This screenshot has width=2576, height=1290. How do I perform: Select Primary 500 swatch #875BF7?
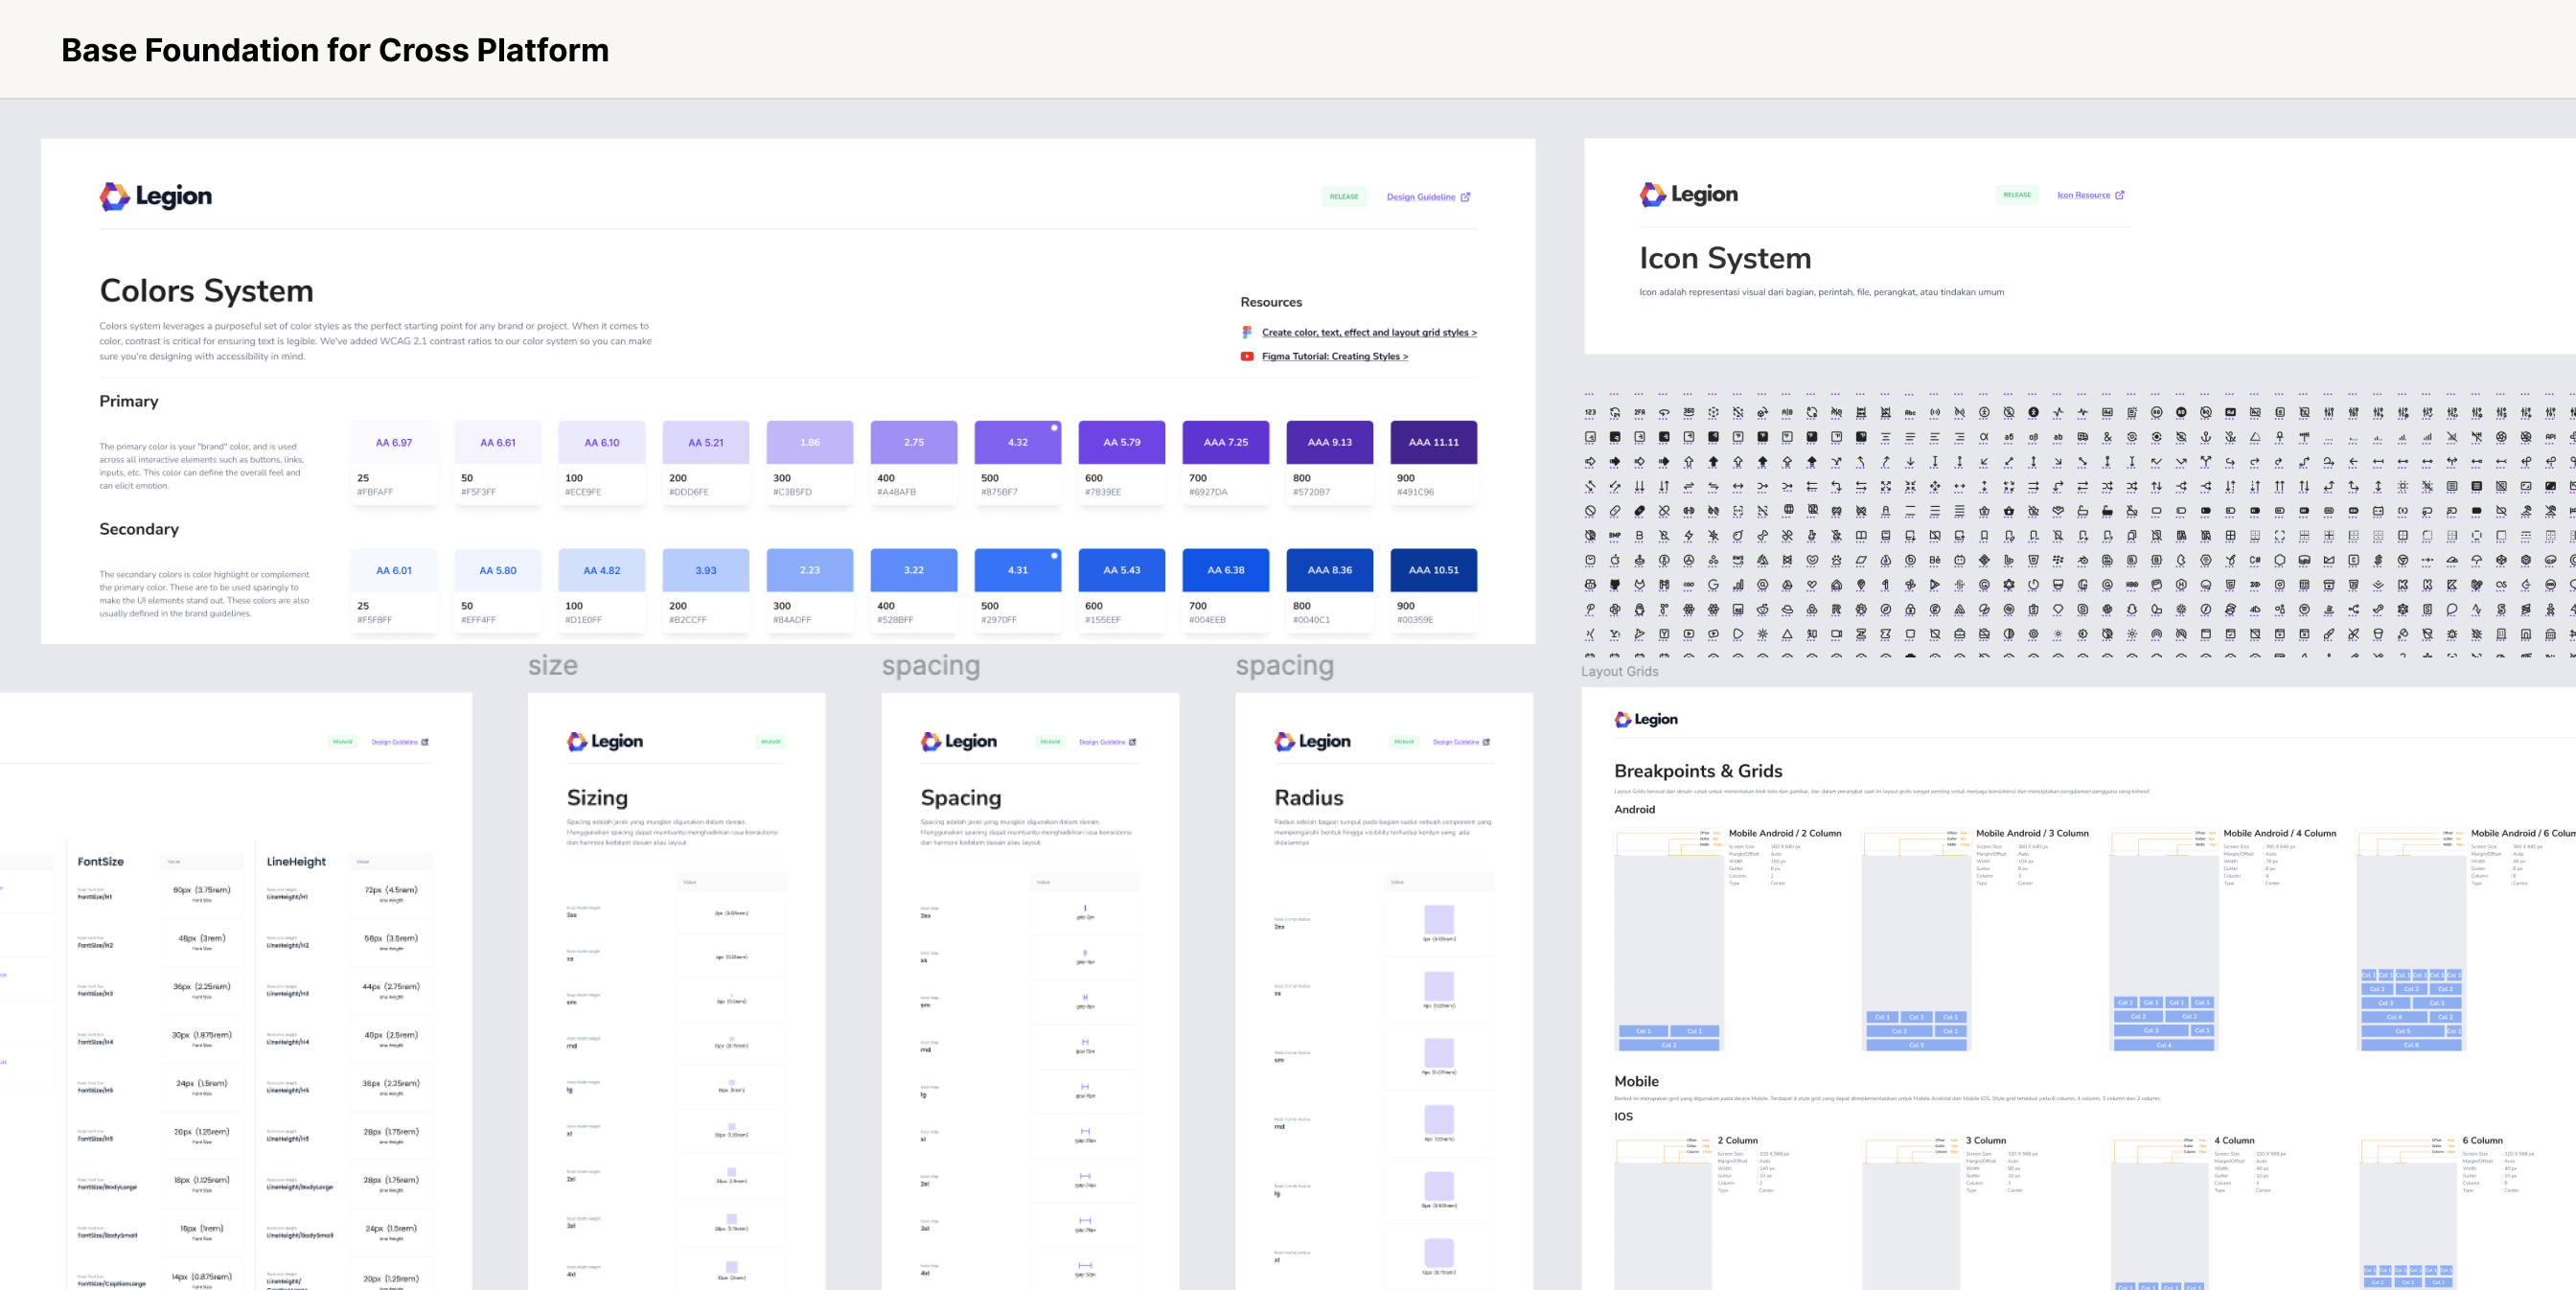click(1017, 463)
